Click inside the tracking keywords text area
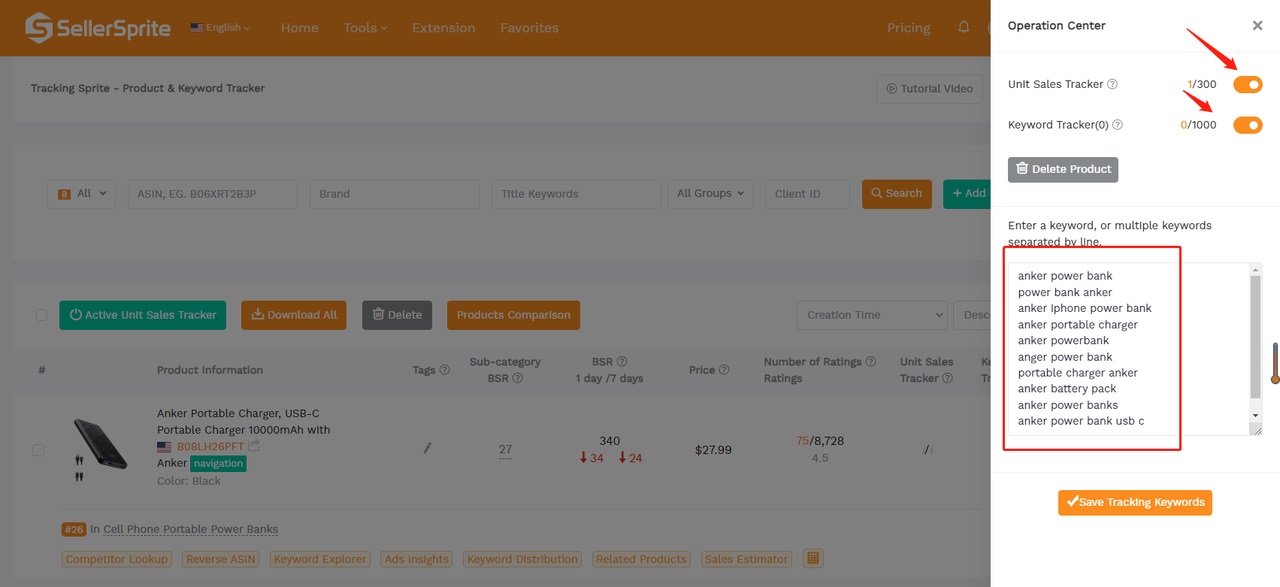The width and height of the screenshot is (1280, 587). click(1128, 349)
